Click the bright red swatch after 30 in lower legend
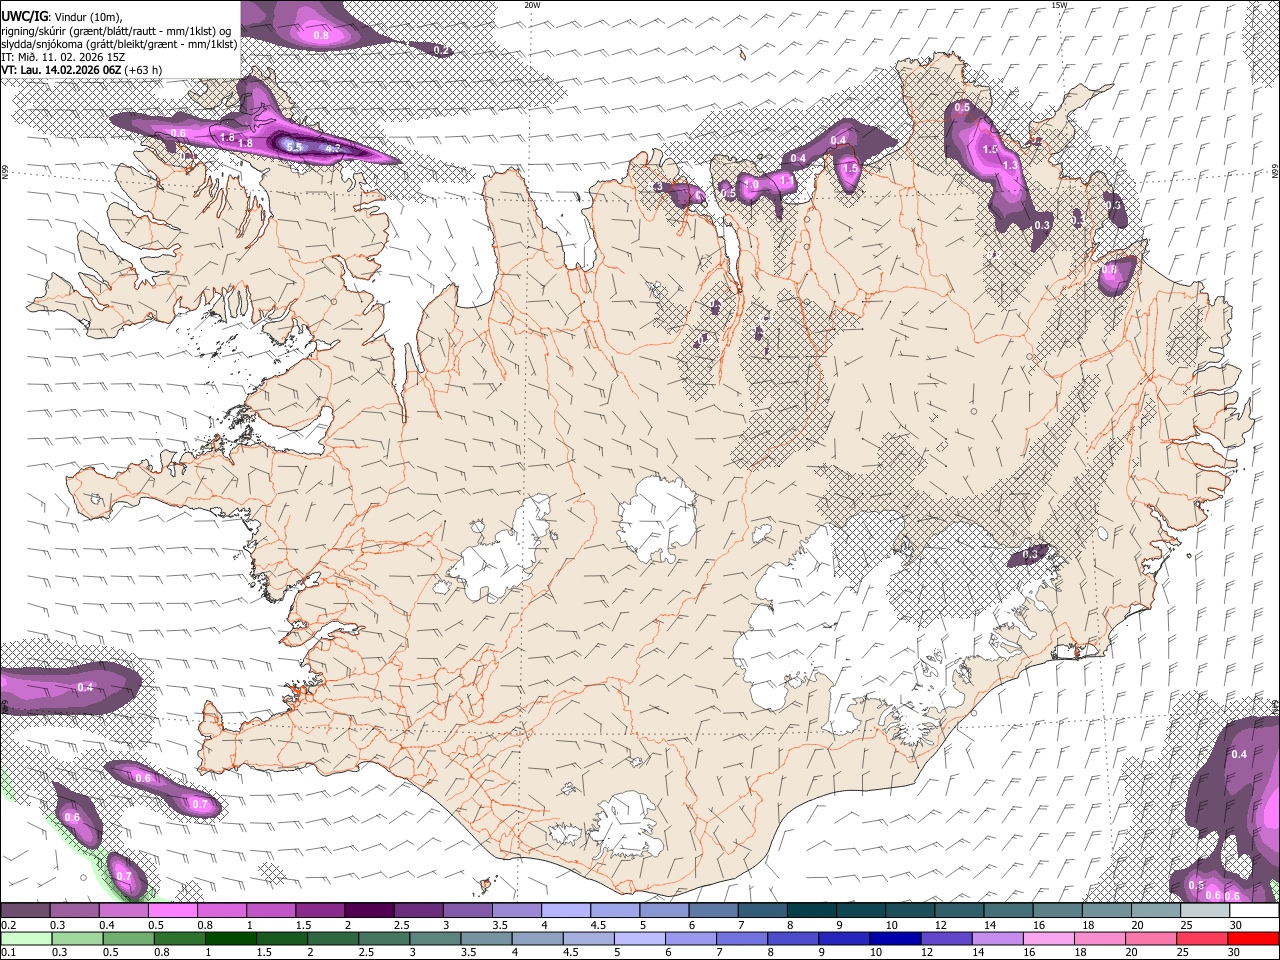The width and height of the screenshot is (1280, 960). (x=1251, y=938)
